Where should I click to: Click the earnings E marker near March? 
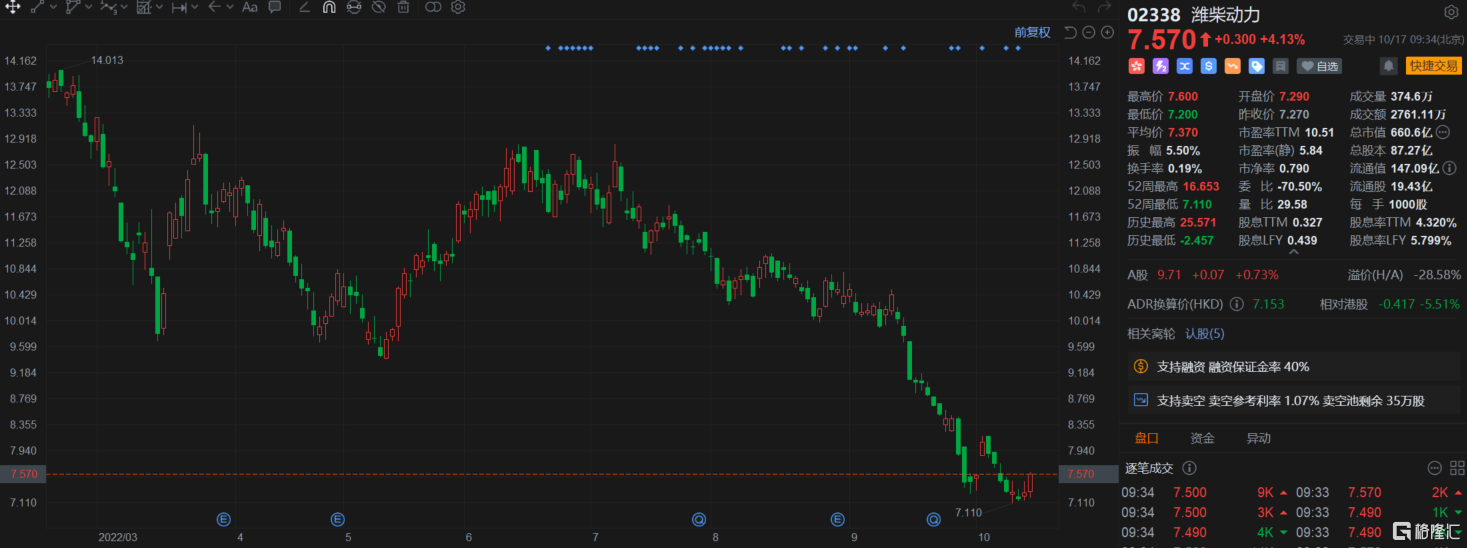pos(224,519)
